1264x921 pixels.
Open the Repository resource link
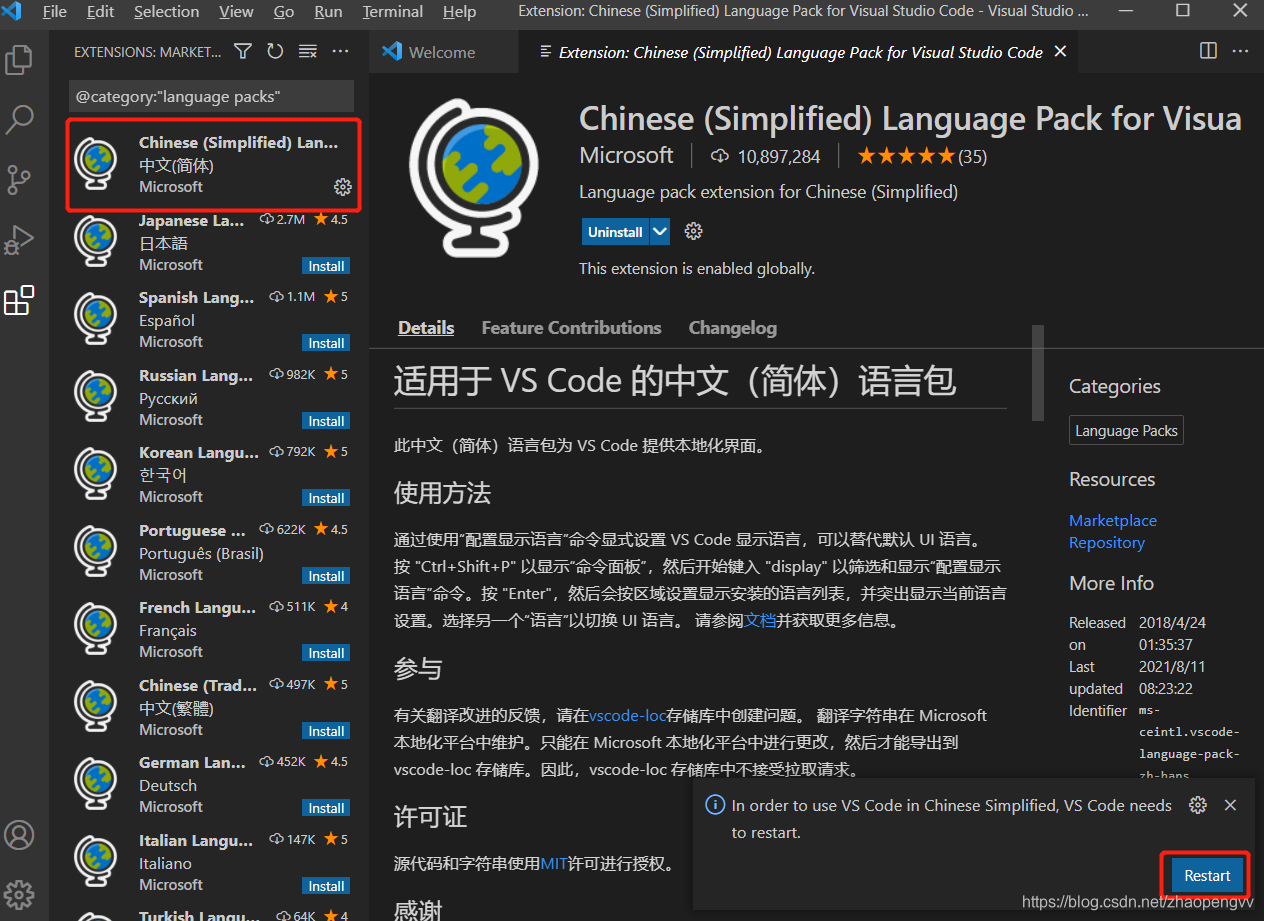tap(1106, 543)
